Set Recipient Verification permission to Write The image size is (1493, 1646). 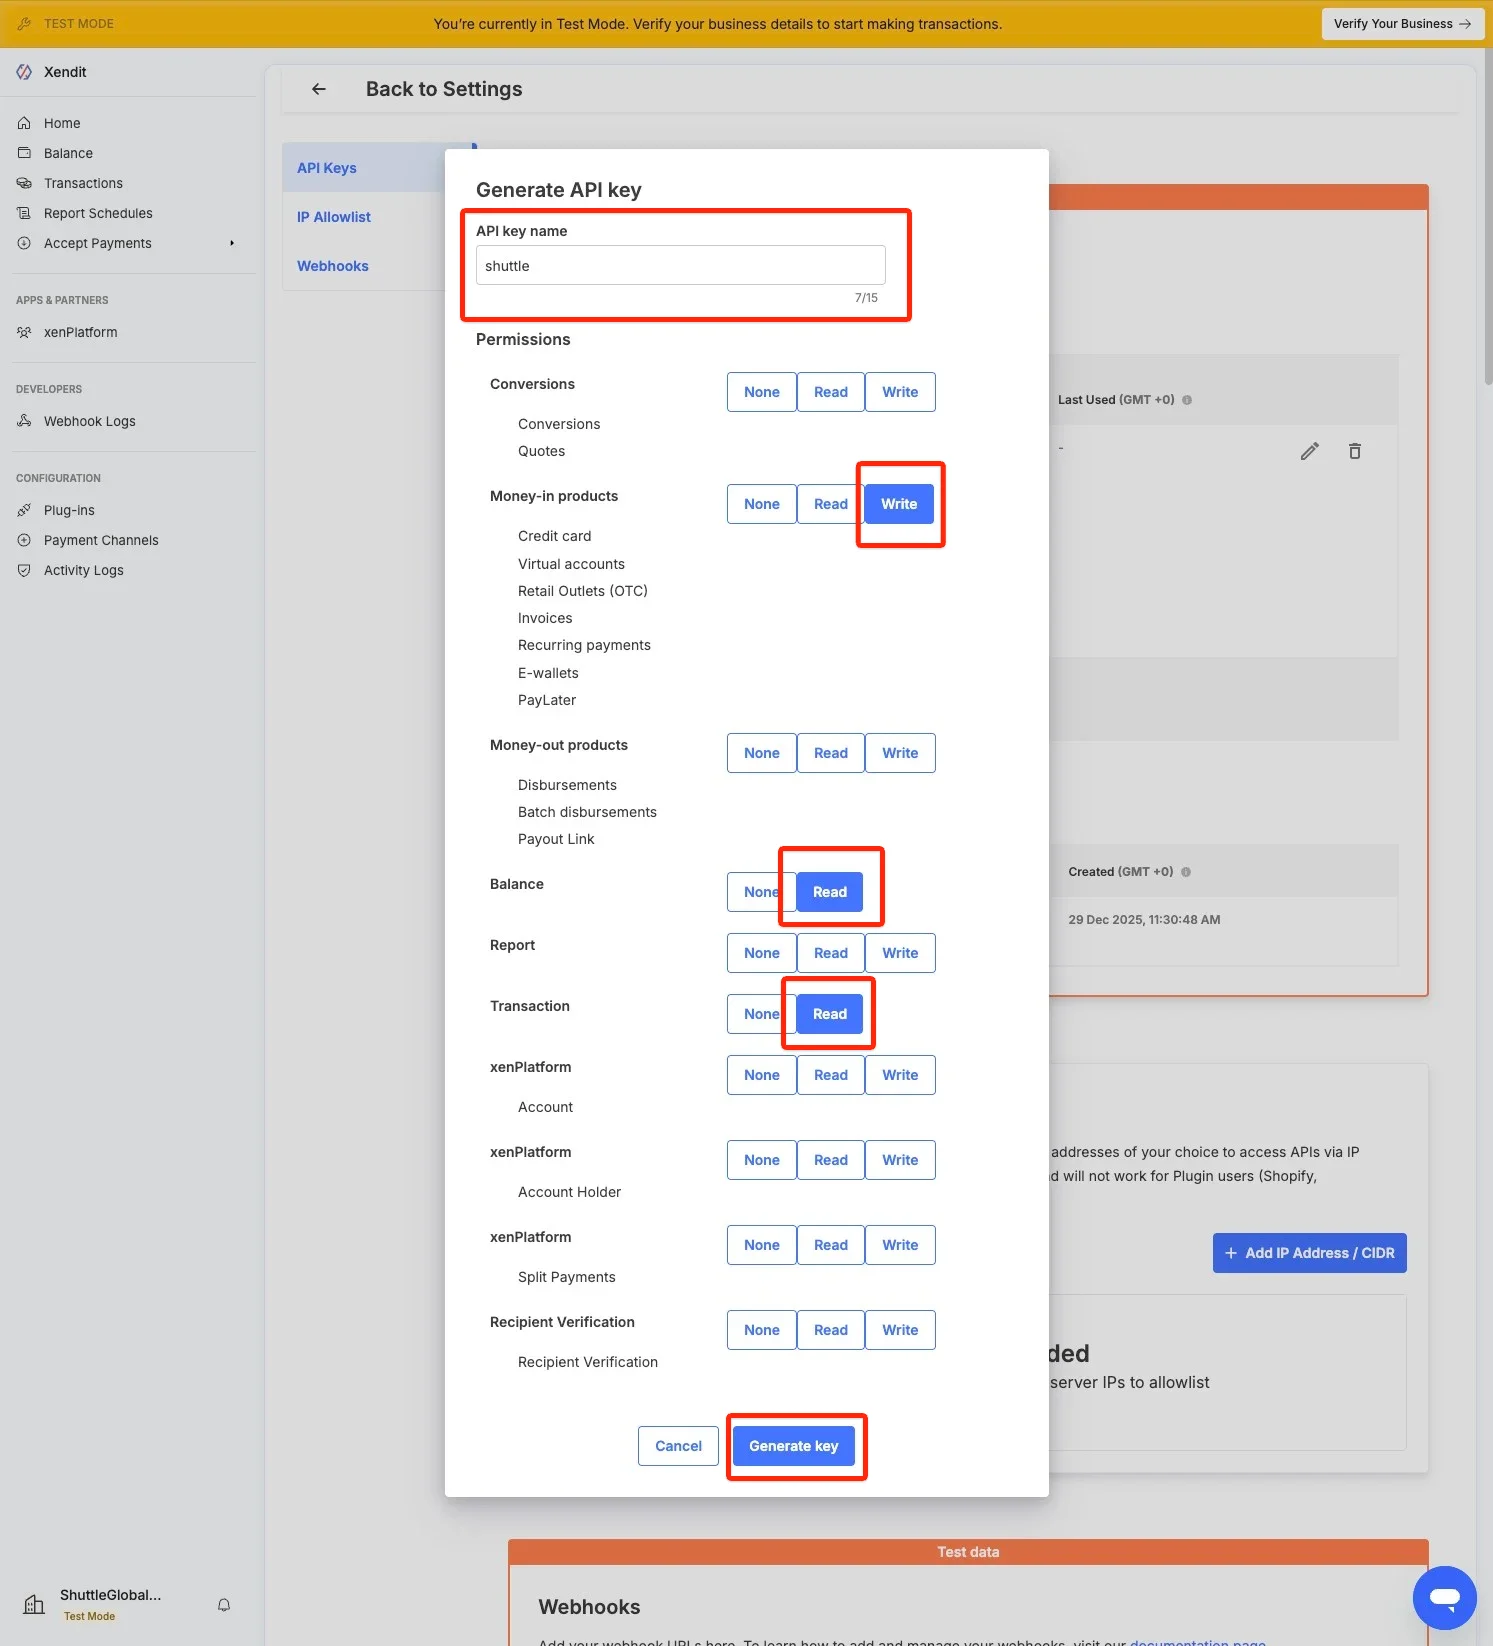899,1330
